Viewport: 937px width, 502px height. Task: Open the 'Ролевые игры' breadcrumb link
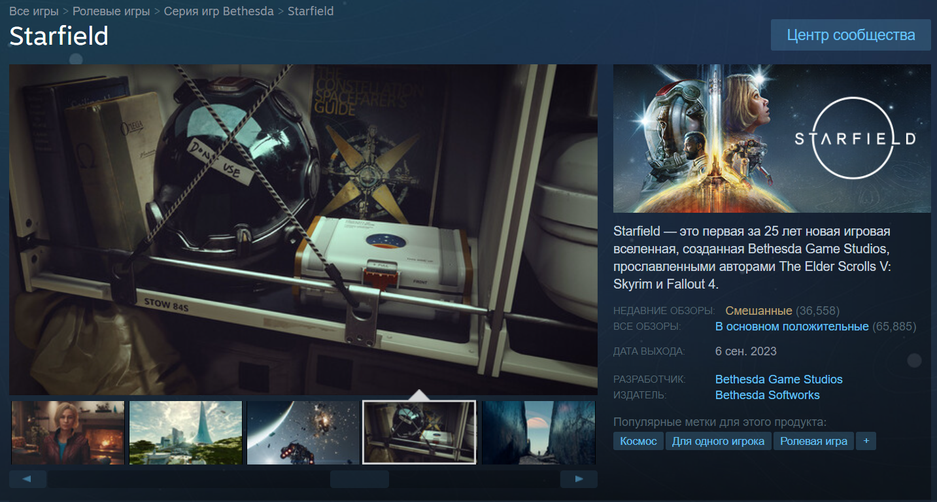click(111, 11)
